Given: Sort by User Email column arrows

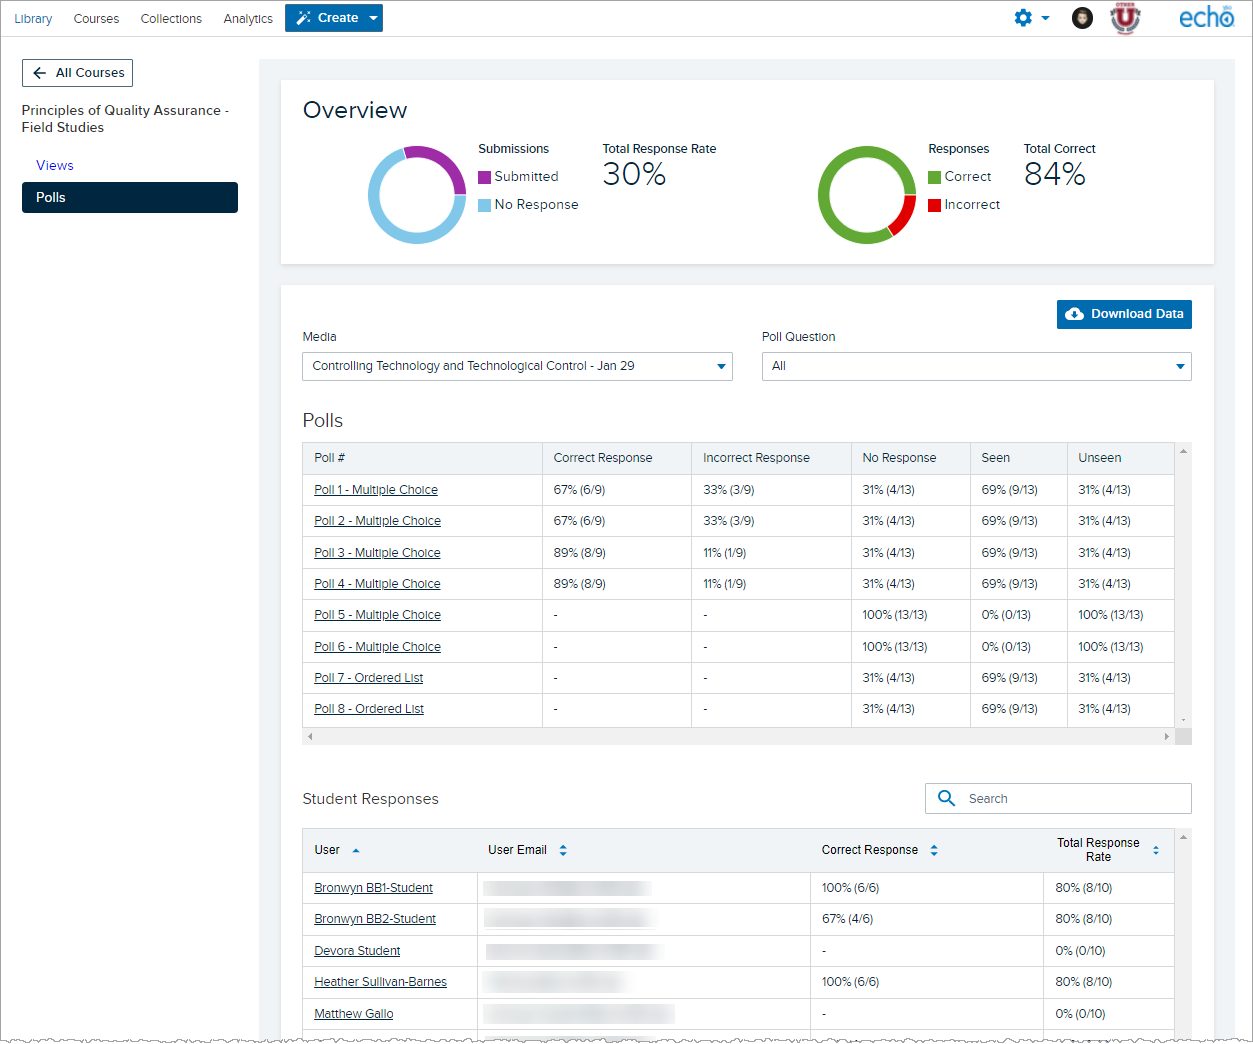Looking at the screenshot, I should (x=563, y=850).
